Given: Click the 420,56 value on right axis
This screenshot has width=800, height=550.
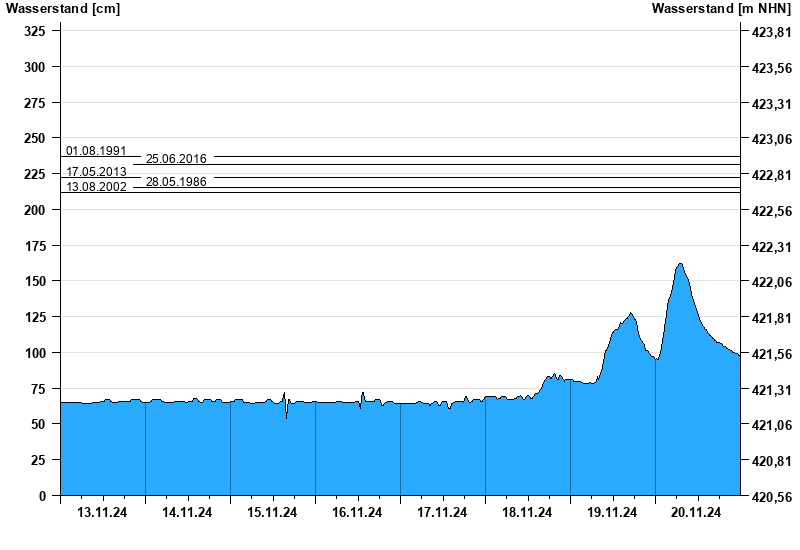Looking at the screenshot, I should [x=772, y=497].
